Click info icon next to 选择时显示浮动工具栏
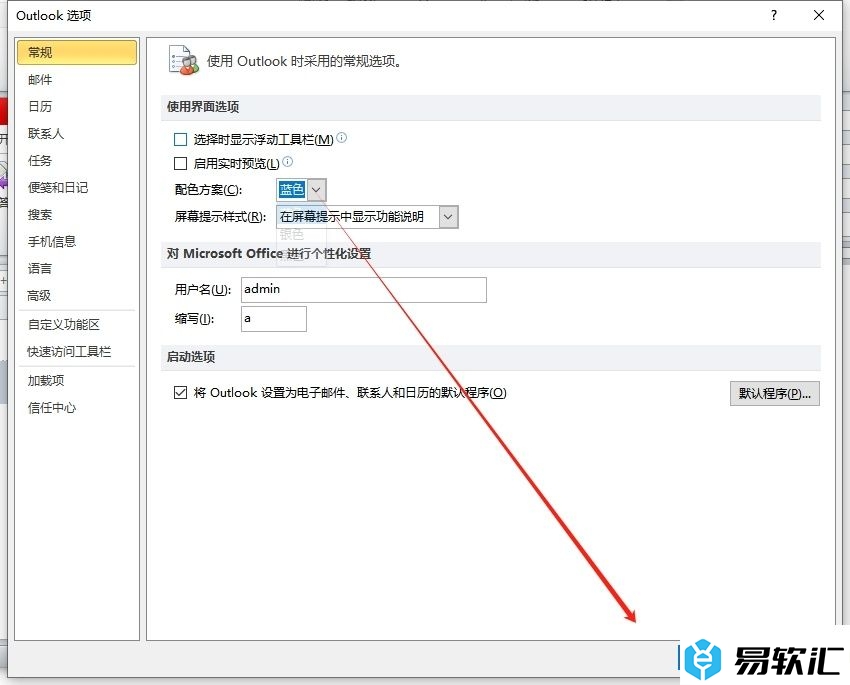The height and width of the screenshot is (685, 850). point(342,138)
